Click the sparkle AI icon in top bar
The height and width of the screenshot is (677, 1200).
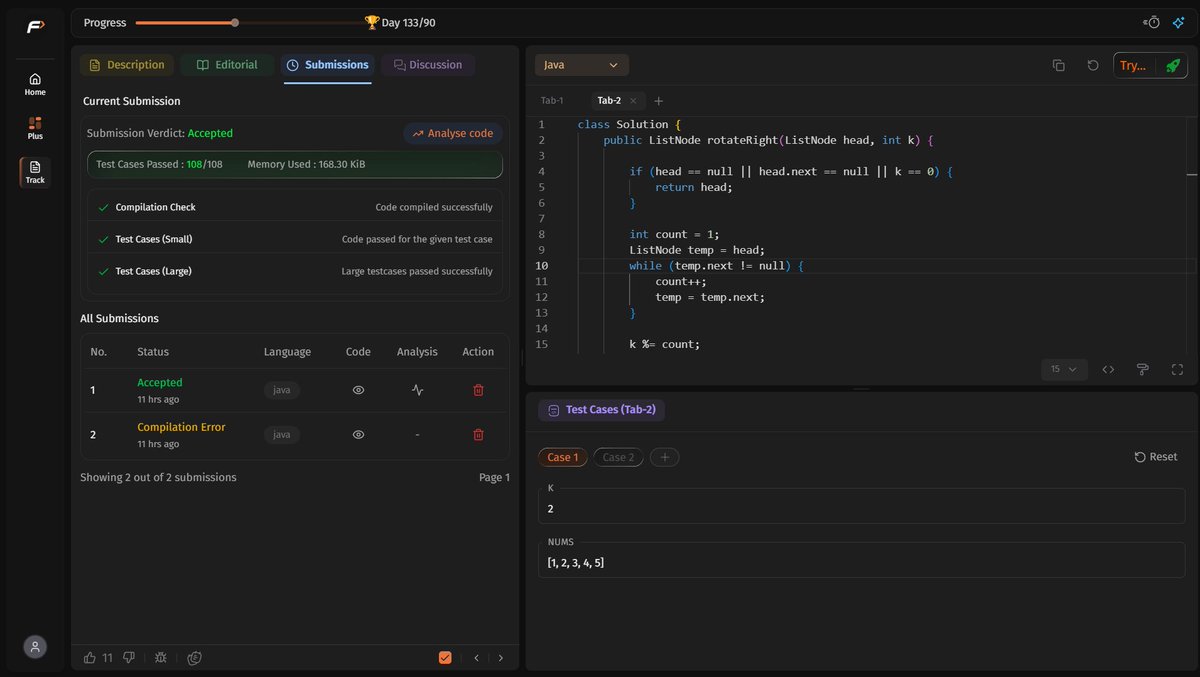(1179, 22)
